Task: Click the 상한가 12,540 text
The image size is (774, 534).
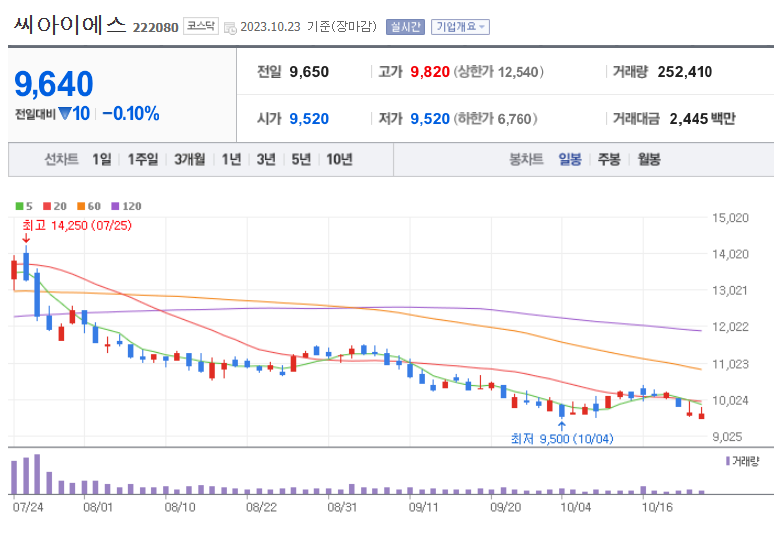Action: (x=499, y=72)
